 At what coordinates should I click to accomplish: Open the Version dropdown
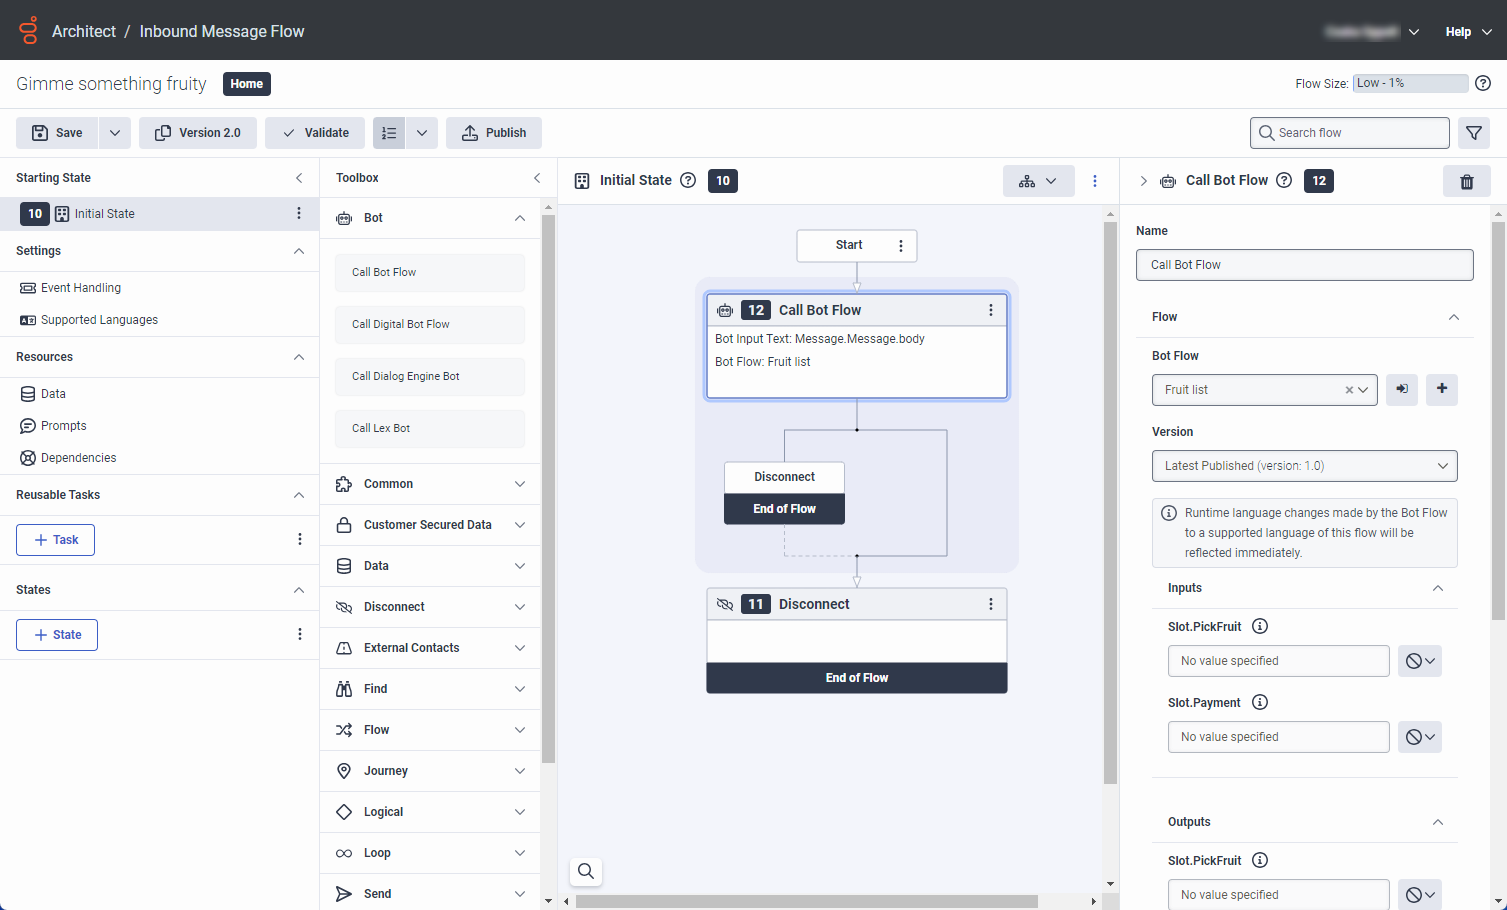pyautogui.click(x=1304, y=466)
